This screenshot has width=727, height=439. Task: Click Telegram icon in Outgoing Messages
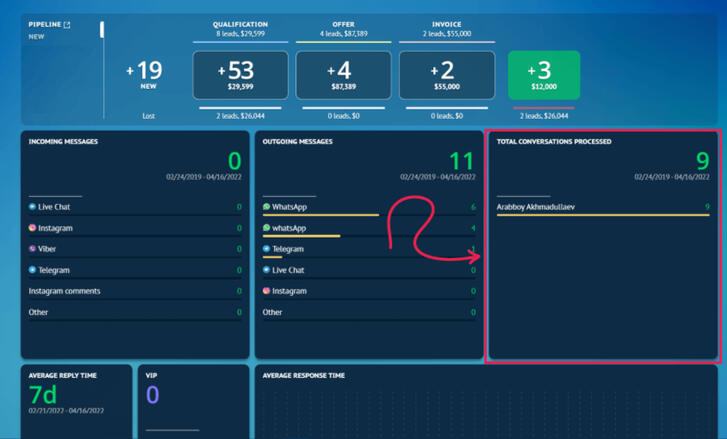267,249
